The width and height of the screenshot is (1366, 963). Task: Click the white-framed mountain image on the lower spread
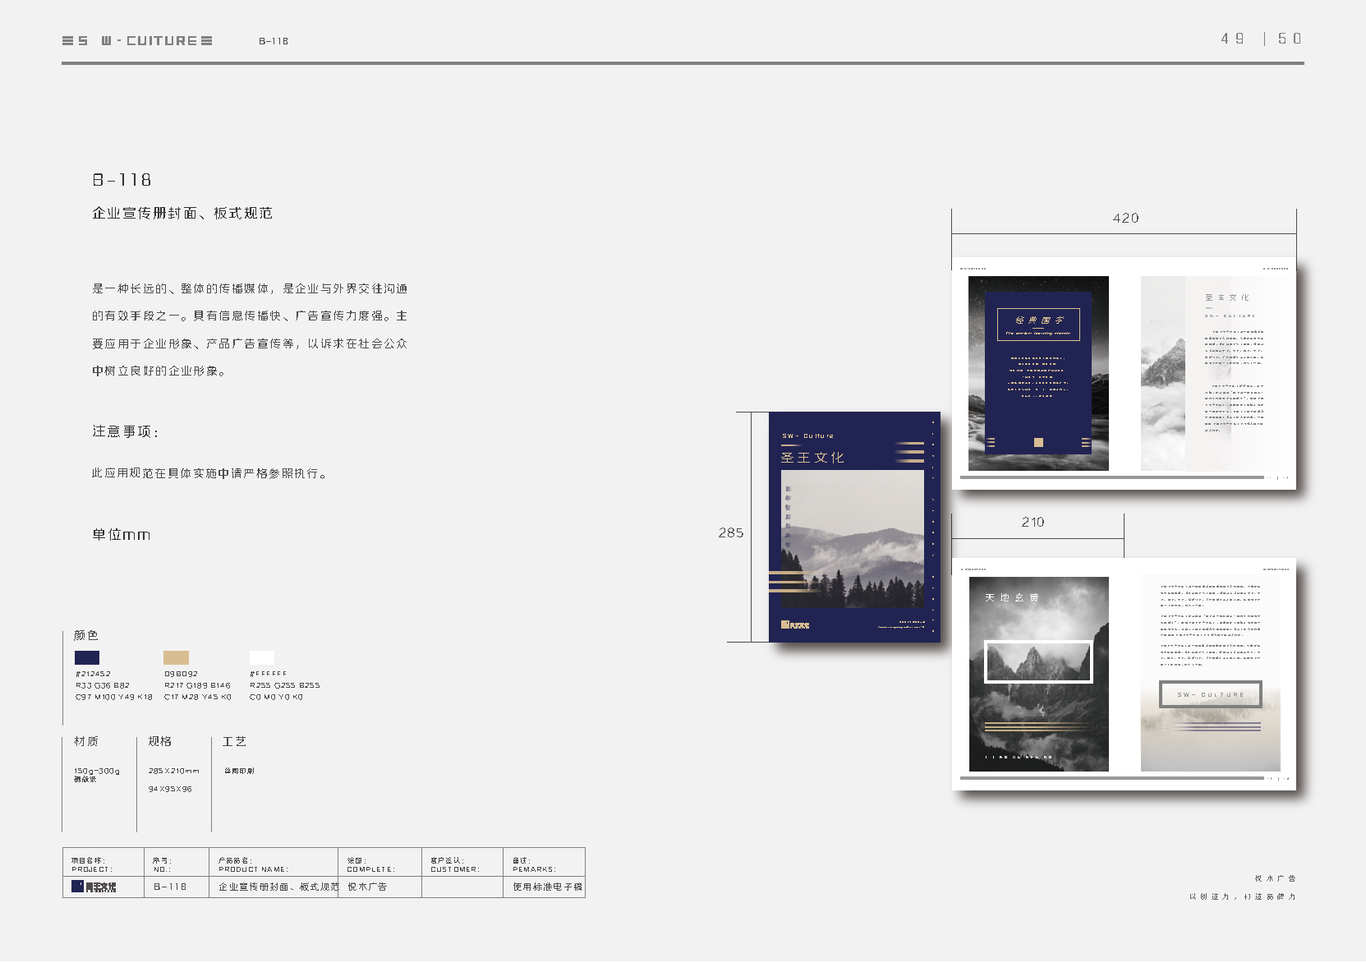click(1039, 662)
